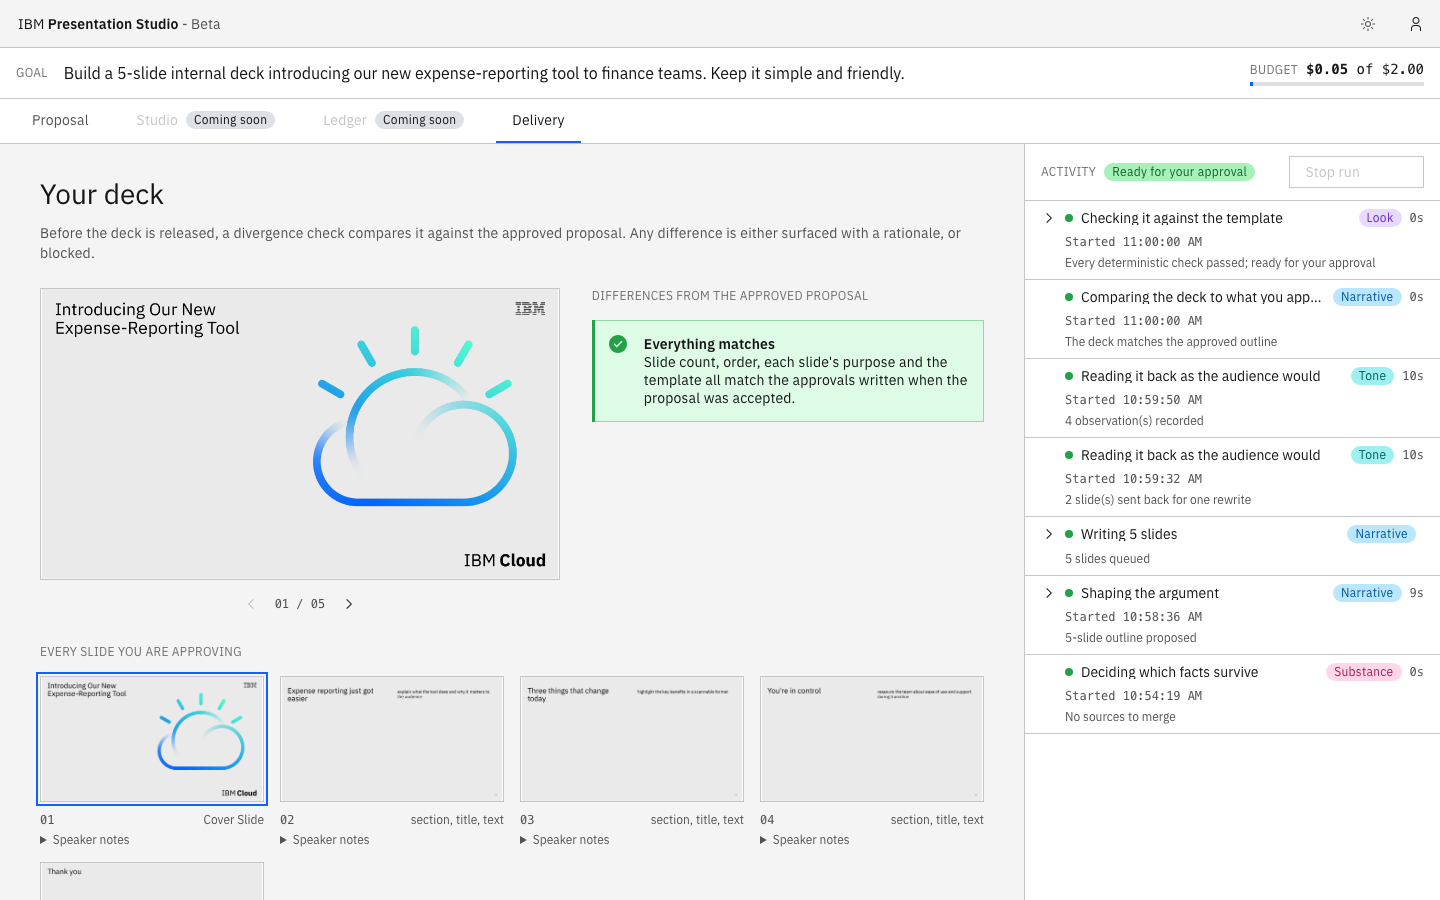Select the 'You're in control' slide thumbnail

click(872, 739)
